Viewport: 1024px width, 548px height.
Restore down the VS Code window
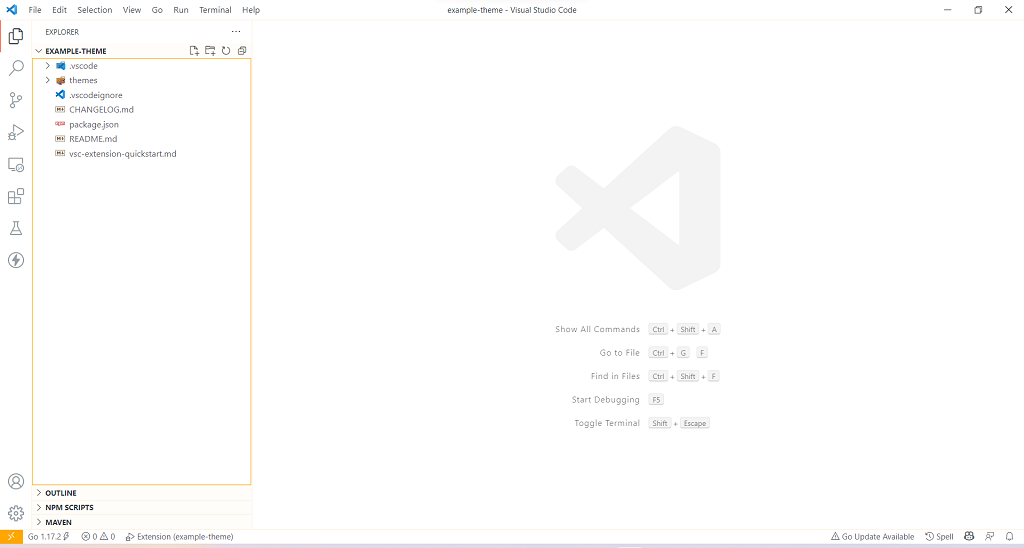point(978,10)
